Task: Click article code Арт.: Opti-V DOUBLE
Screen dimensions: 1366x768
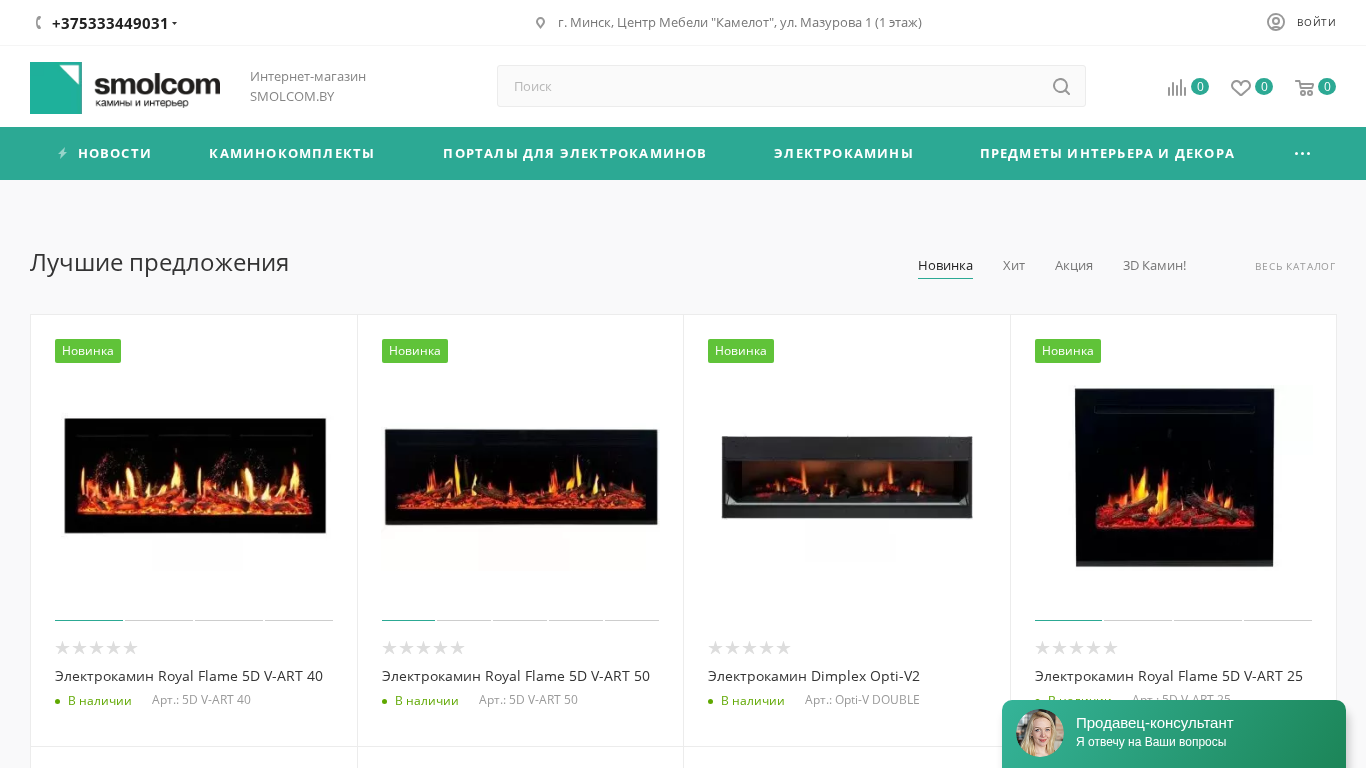Action: pos(862,700)
